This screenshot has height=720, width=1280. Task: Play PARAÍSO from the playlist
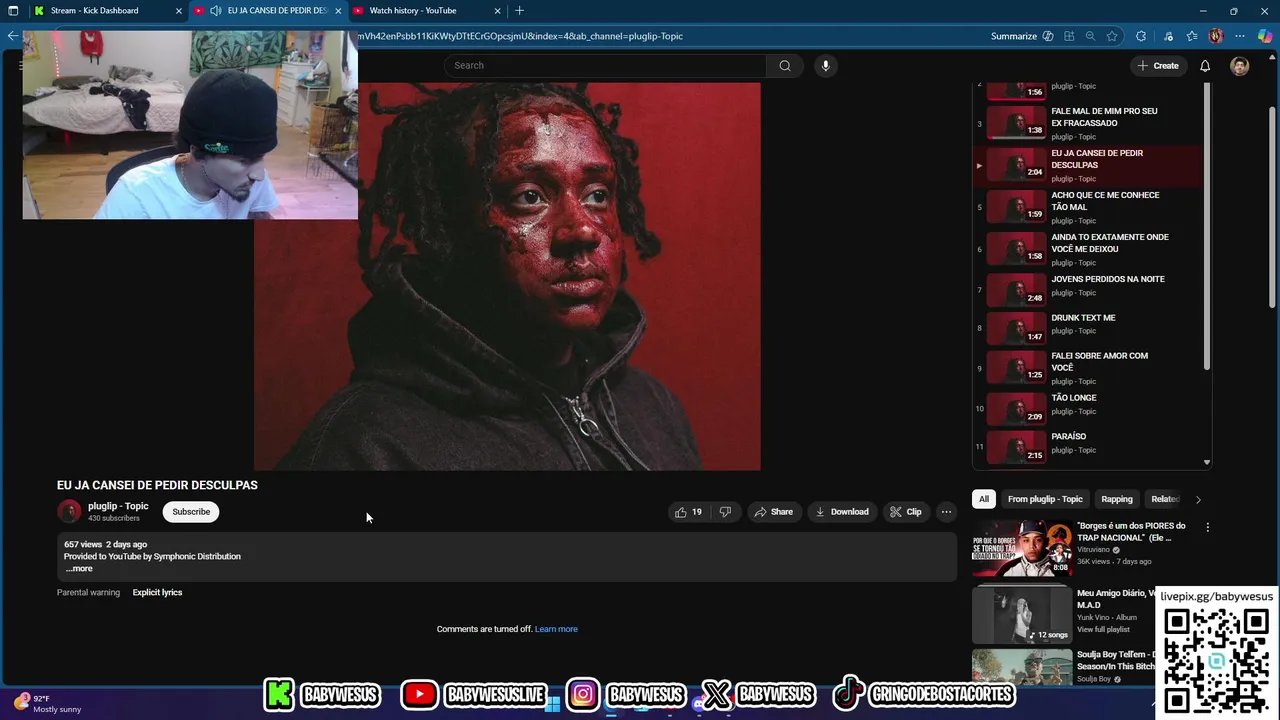[1090, 446]
